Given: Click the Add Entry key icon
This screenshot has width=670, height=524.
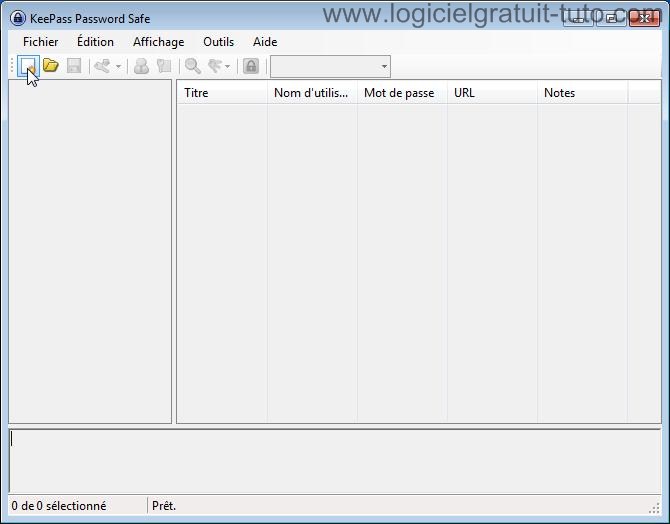Looking at the screenshot, I should [103, 66].
